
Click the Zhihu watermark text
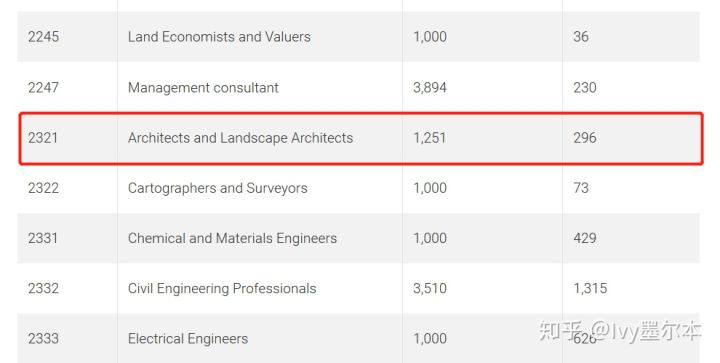(x=620, y=331)
